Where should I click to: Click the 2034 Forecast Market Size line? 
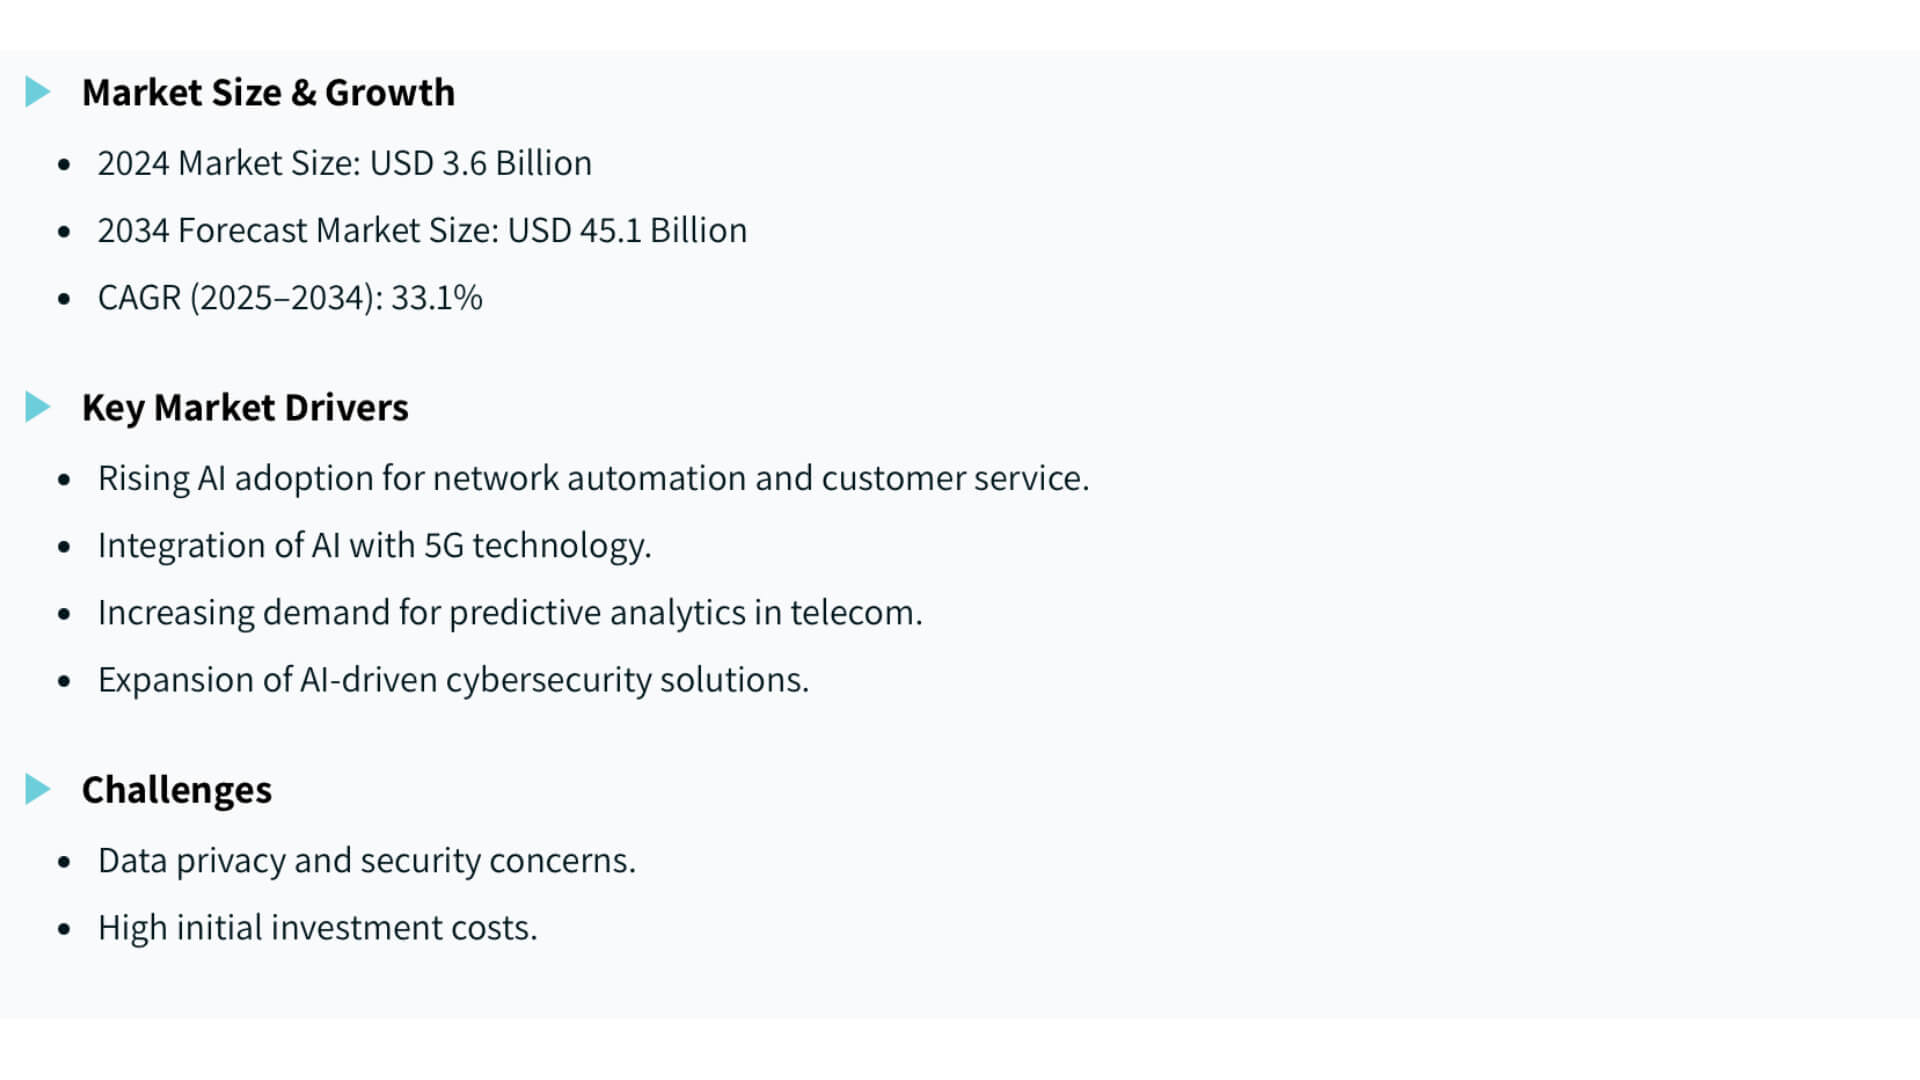[422, 230]
